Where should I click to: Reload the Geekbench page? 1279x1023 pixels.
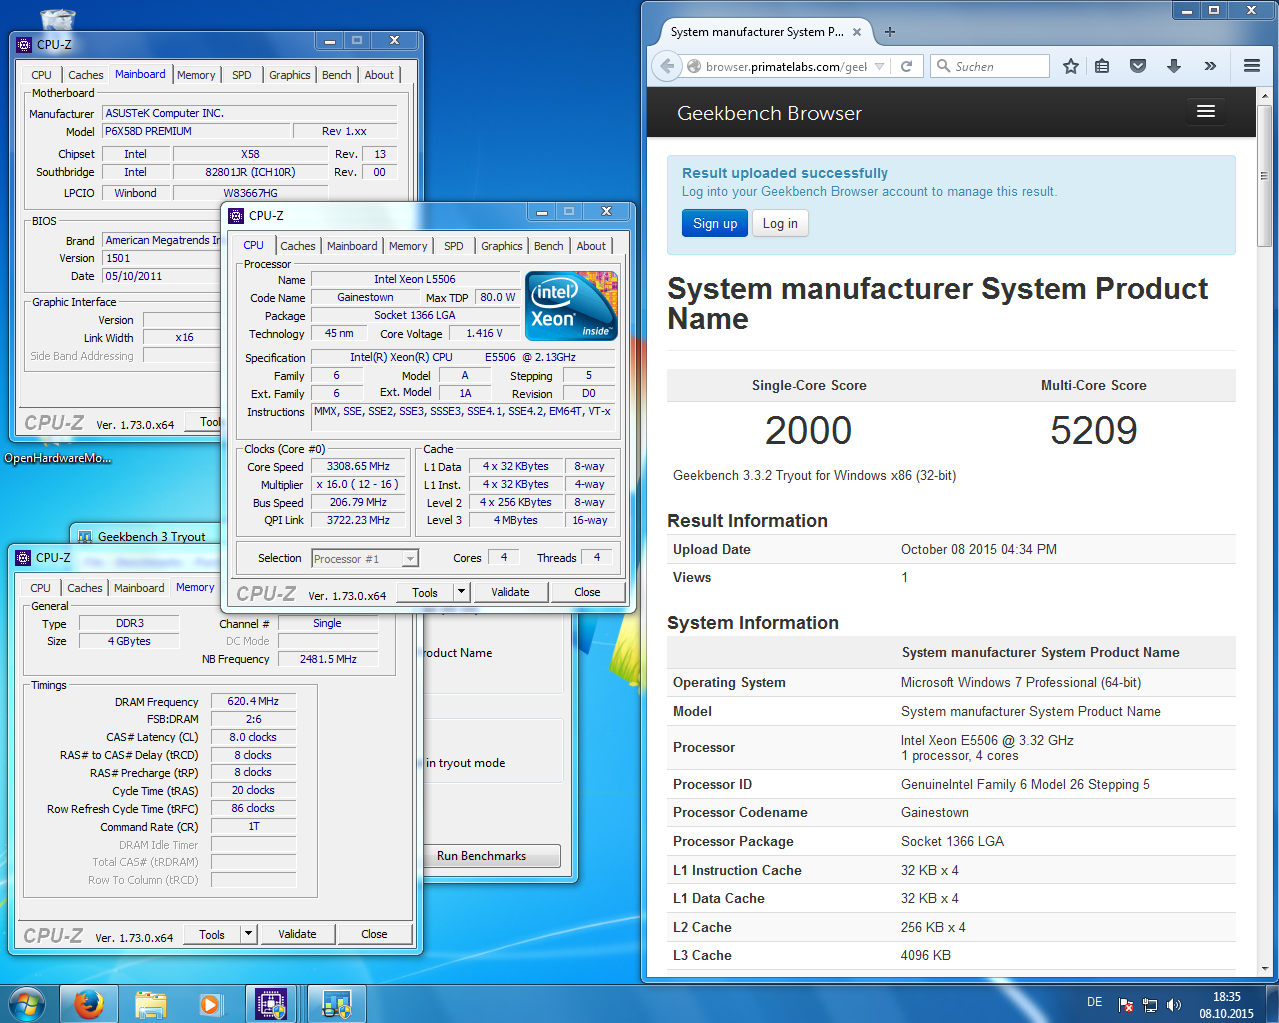pyautogui.click(x=906, y=66)
